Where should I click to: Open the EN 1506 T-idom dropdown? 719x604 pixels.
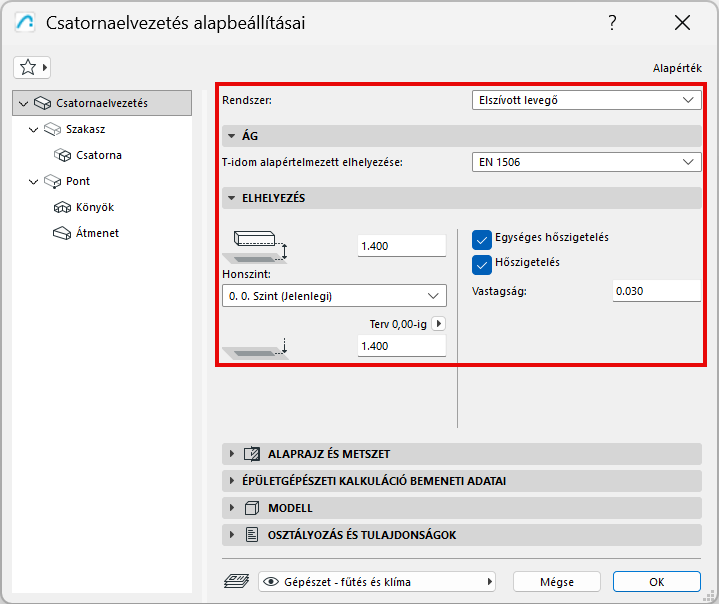coord(586,161)
